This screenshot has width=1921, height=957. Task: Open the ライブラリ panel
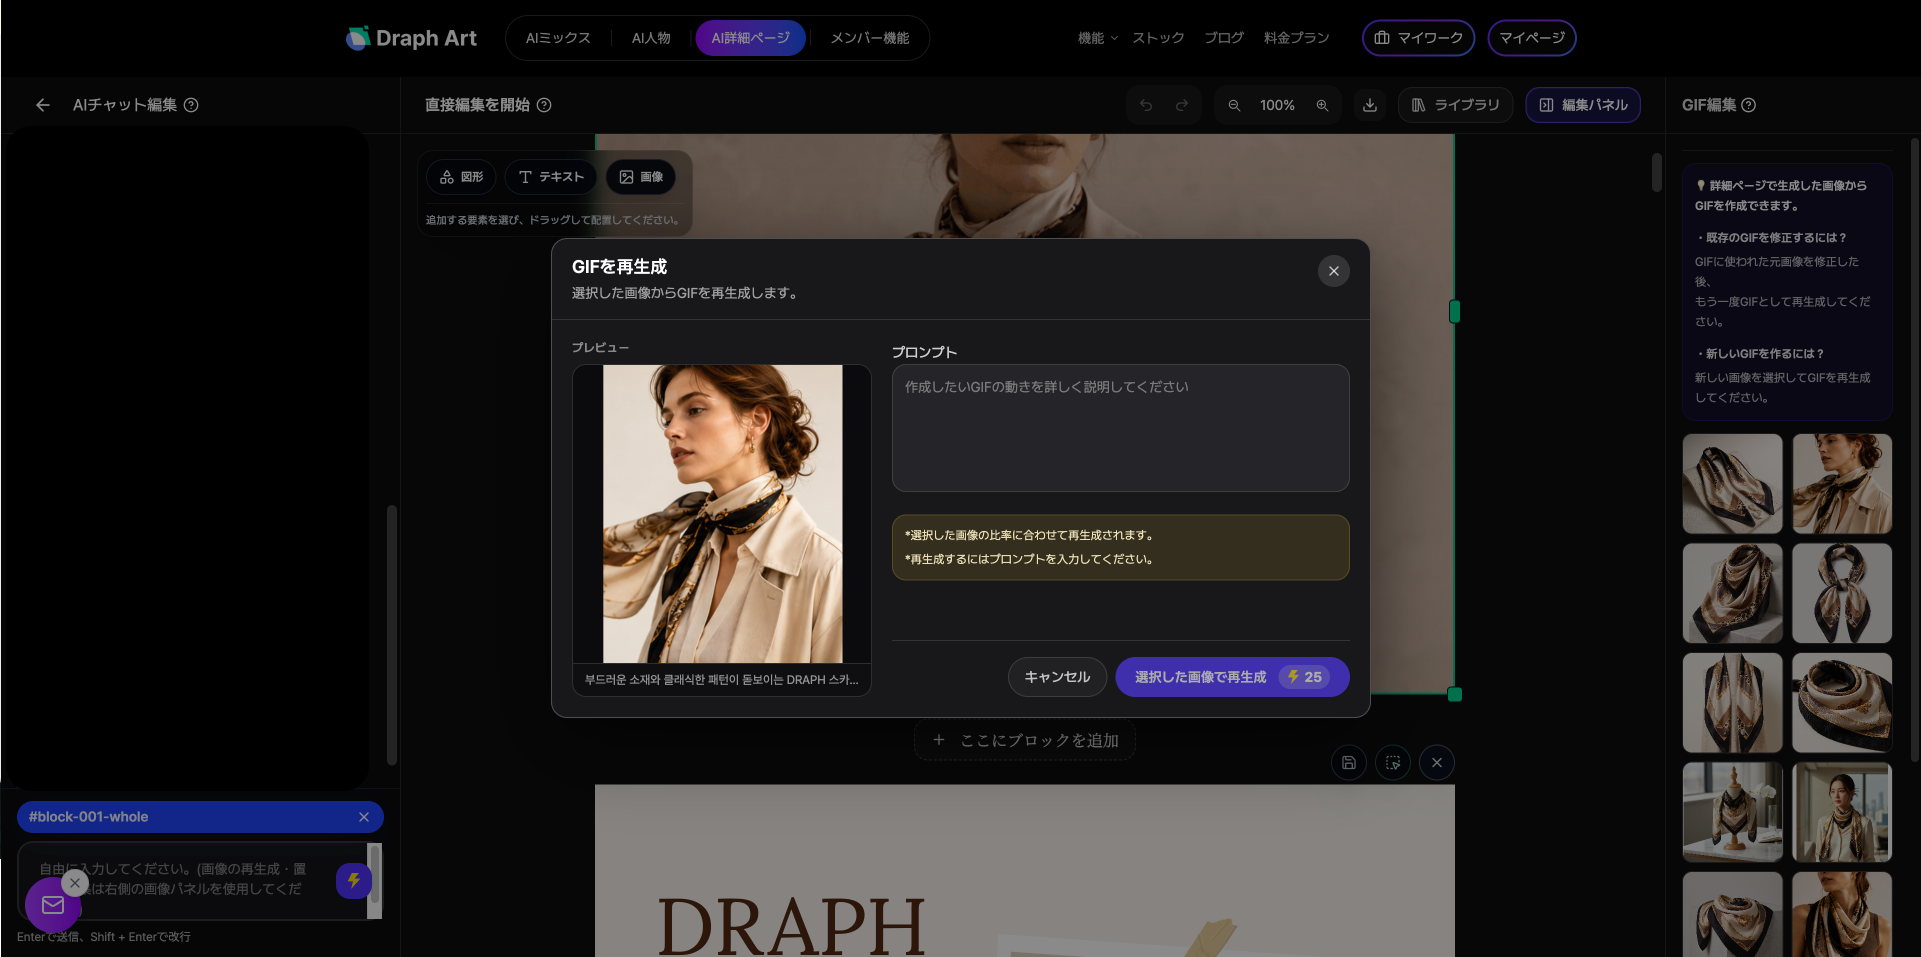[x=1455, y=105]
